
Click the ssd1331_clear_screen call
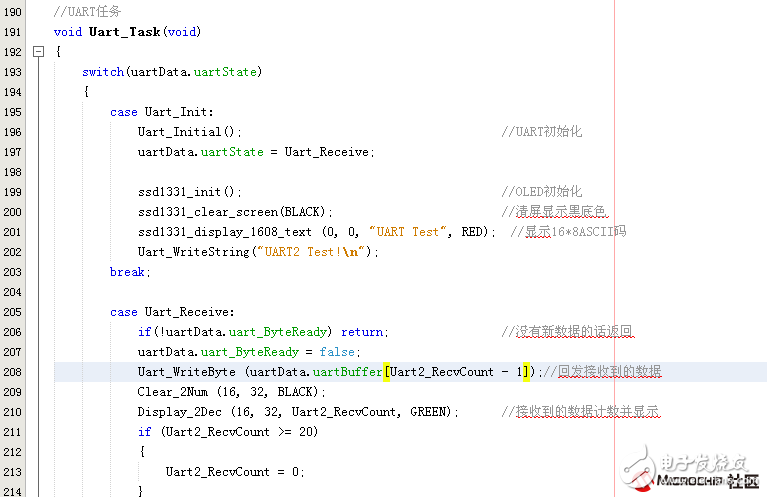click(208, 212)
